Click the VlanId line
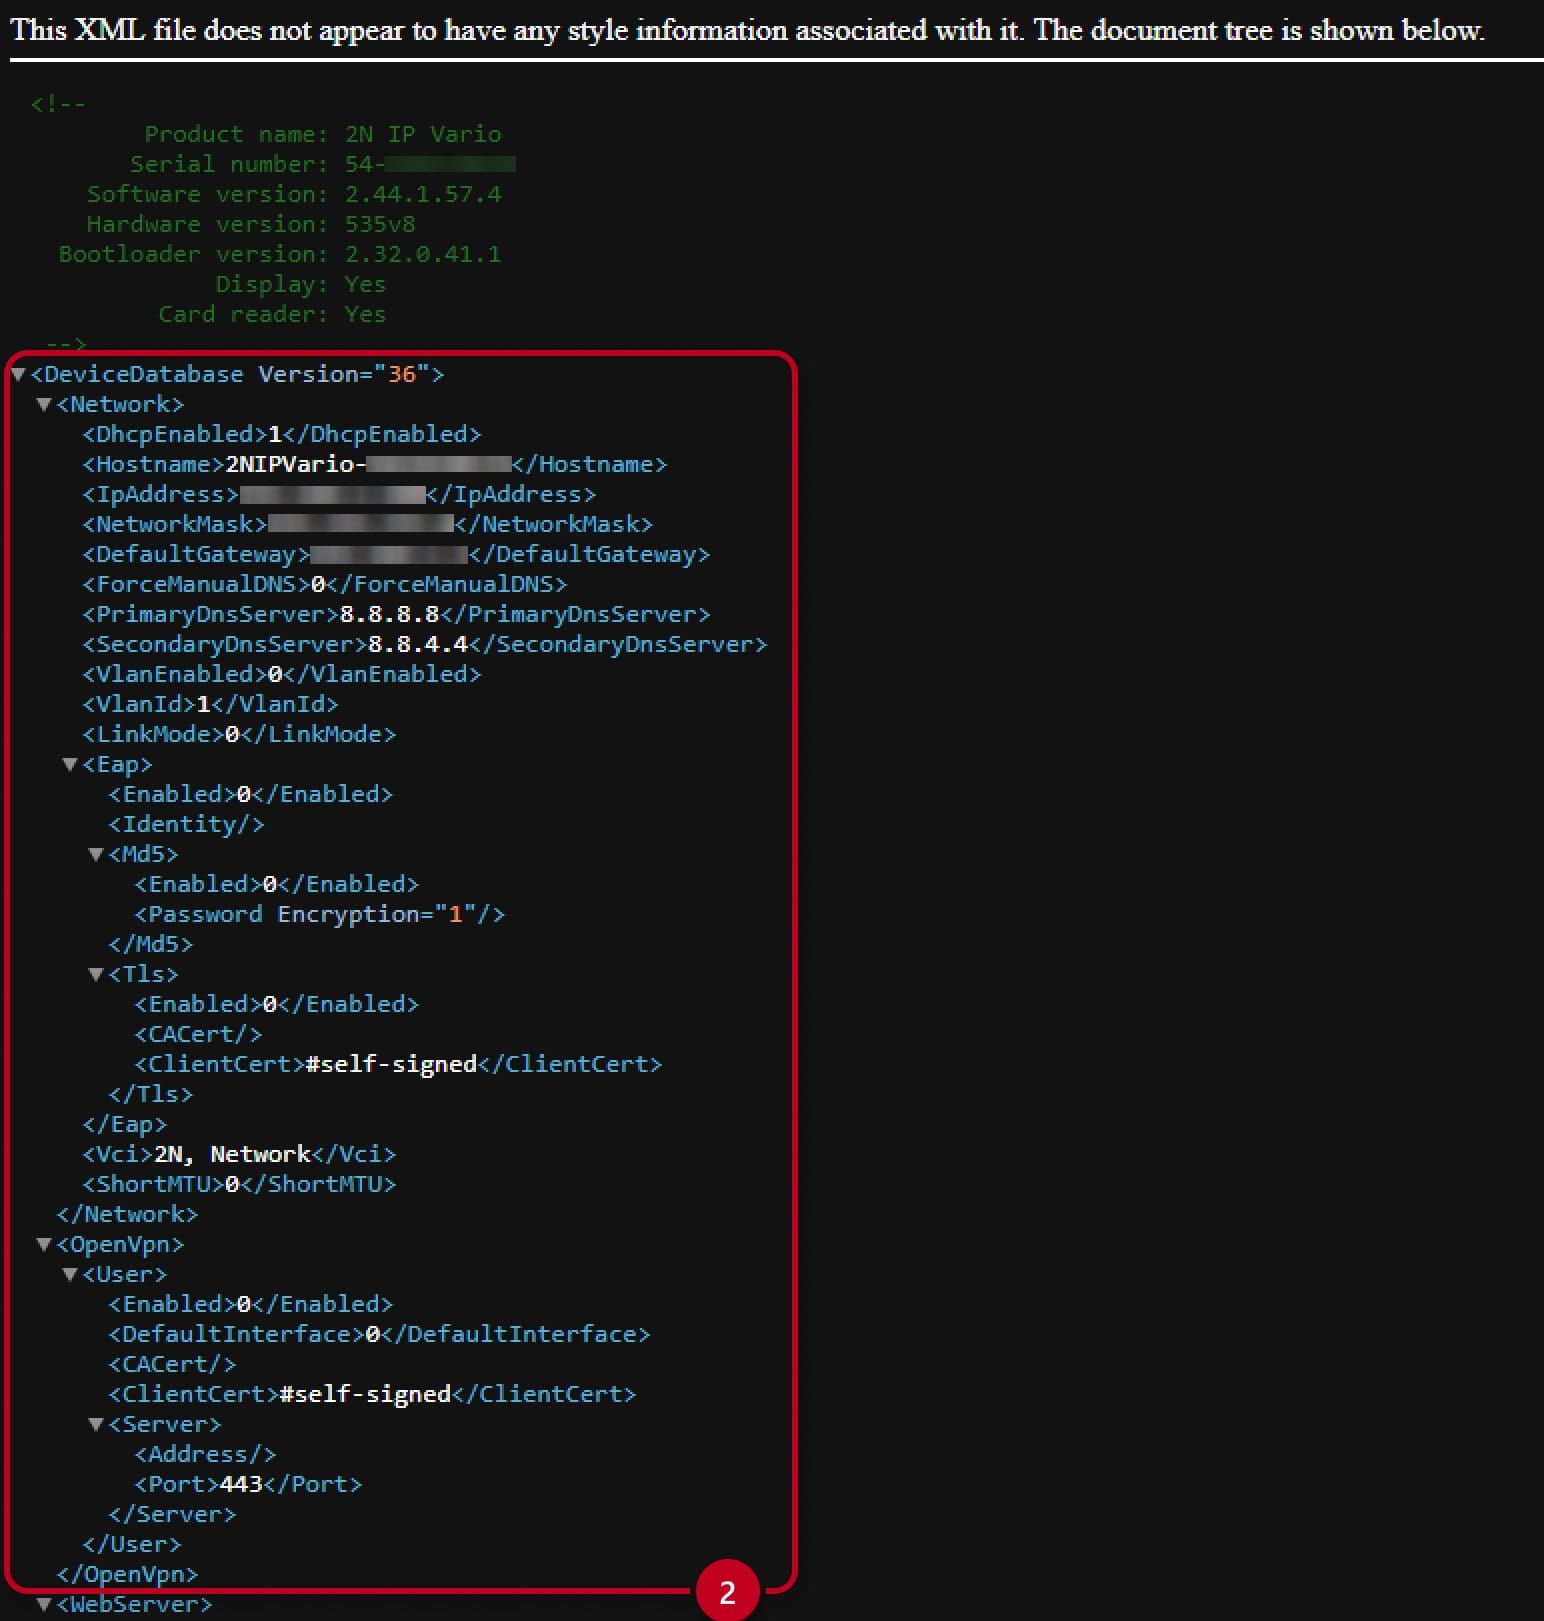 click(x=210, y=704)
